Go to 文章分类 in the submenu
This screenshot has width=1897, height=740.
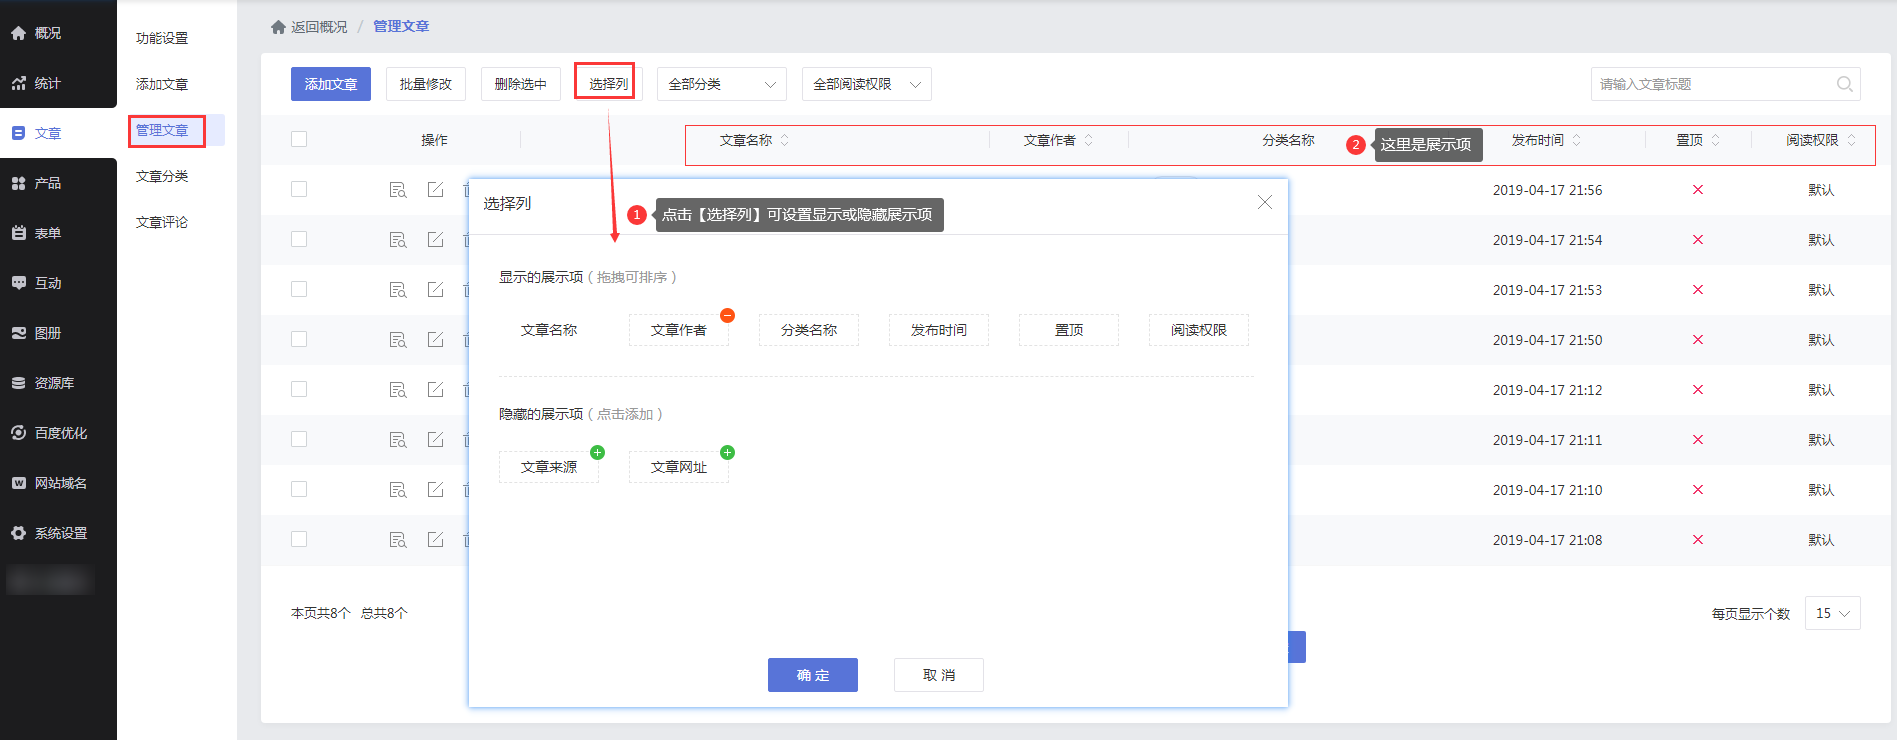point(162,176)
